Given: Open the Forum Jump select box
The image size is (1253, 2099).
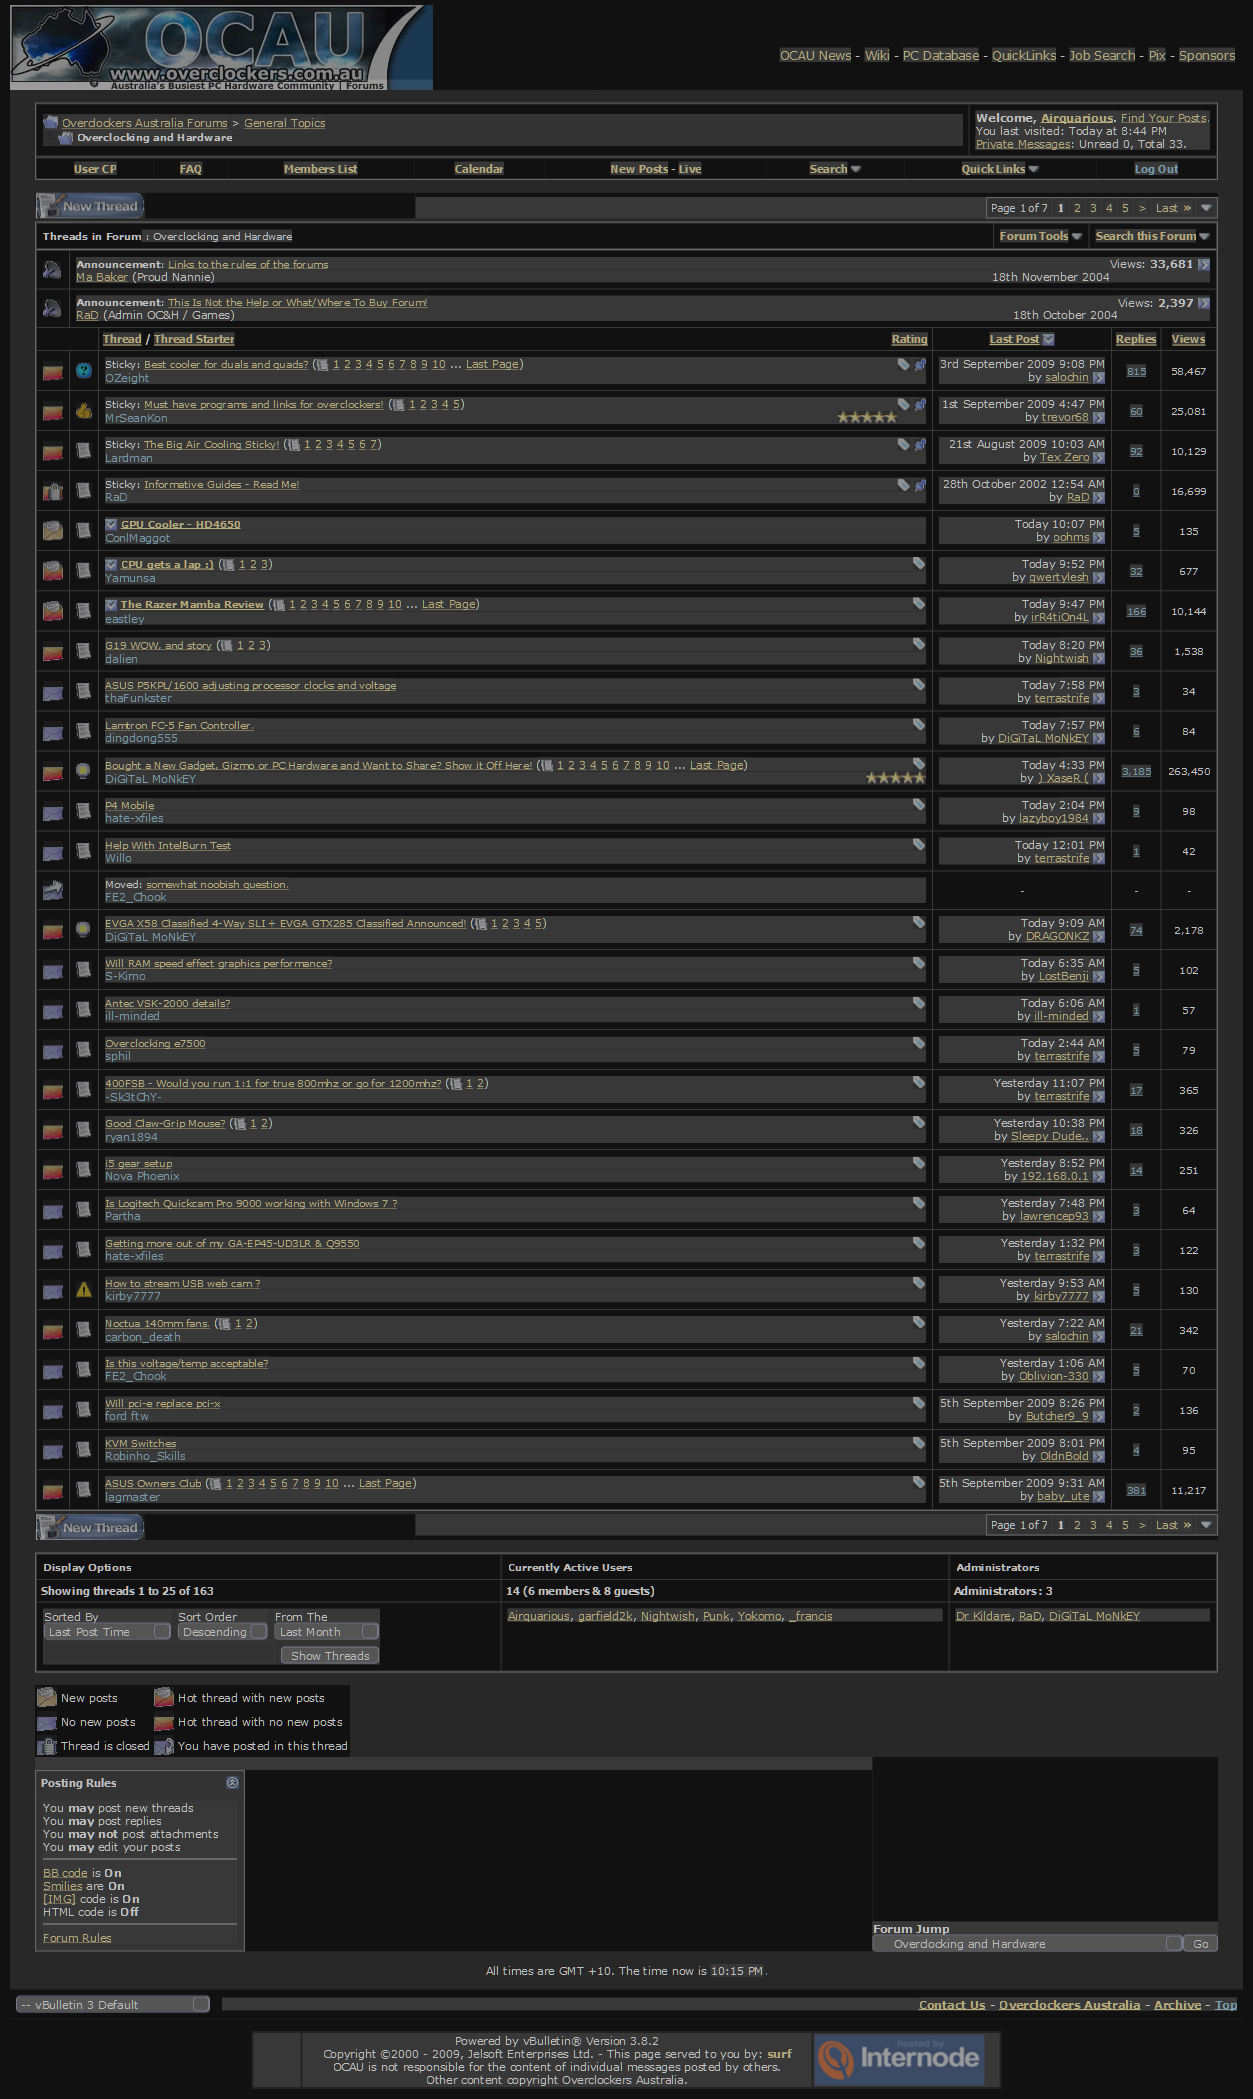Looking at the screenshot, I should click(1027, 1944).
